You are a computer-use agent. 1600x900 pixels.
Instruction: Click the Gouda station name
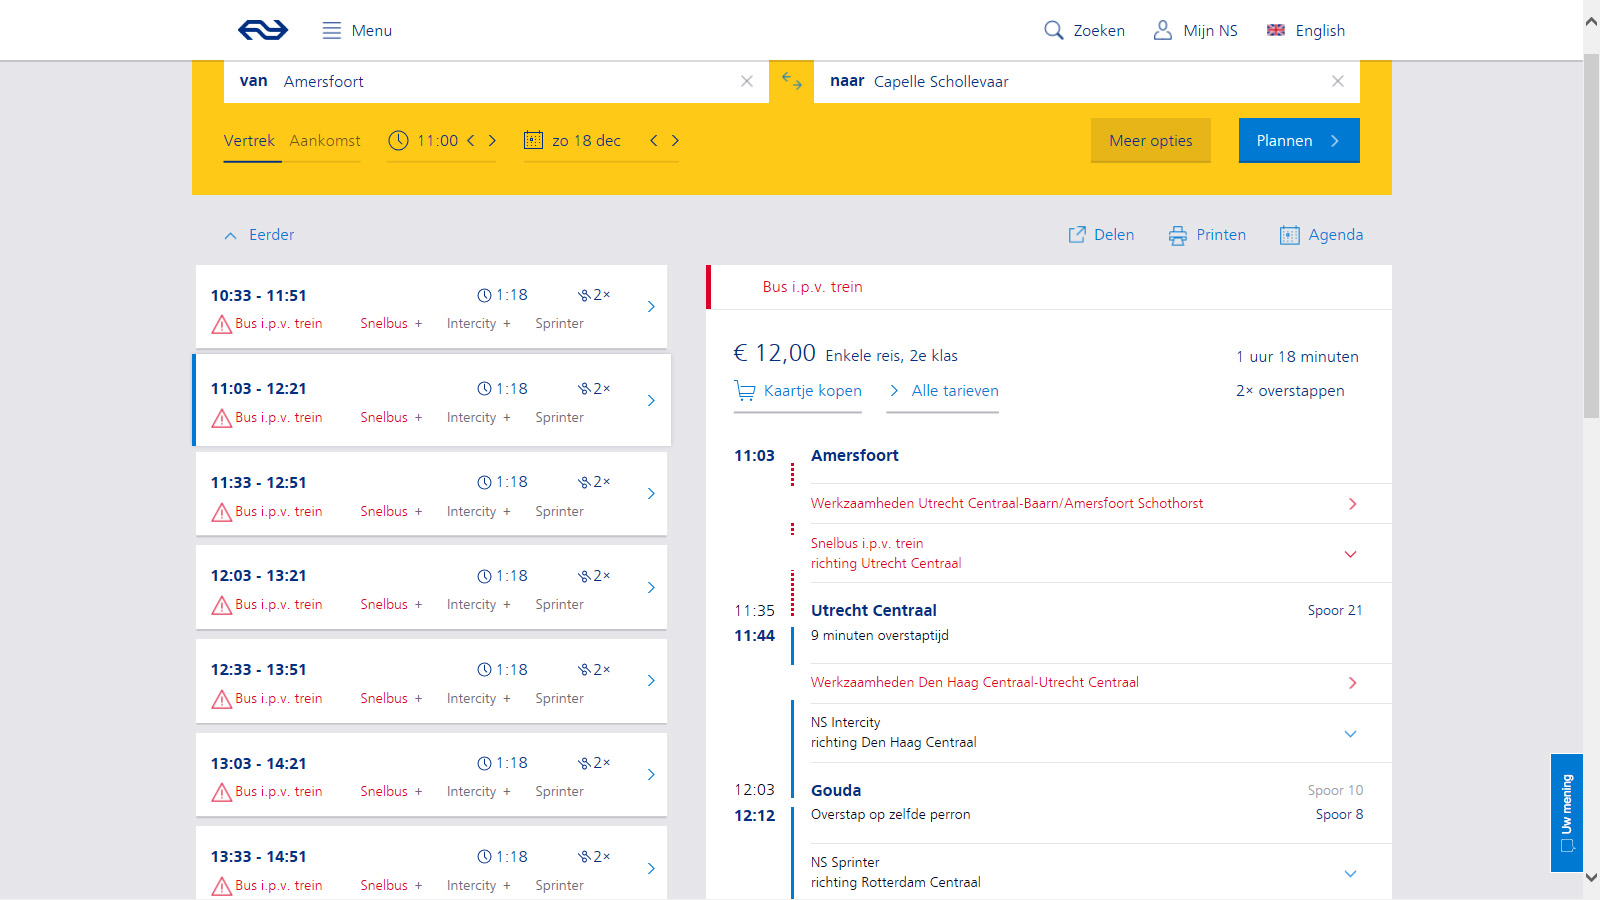tap(836, 791)
